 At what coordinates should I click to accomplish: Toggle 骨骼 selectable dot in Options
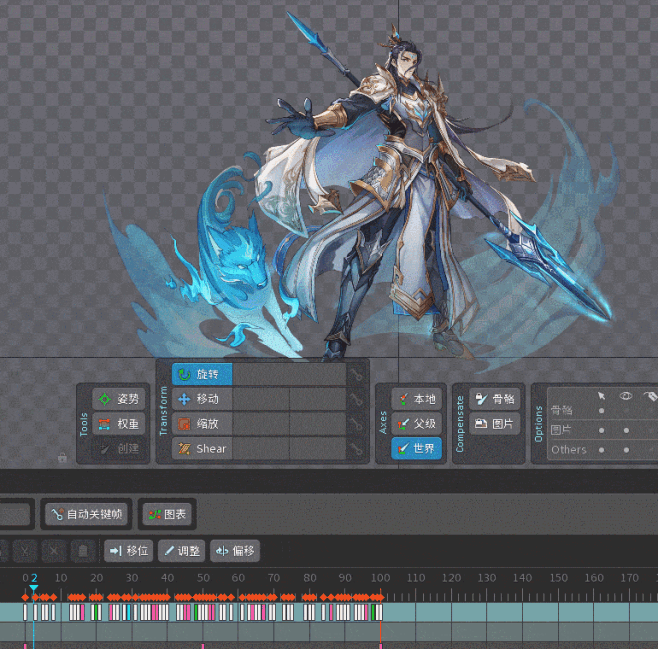(601, 411)
